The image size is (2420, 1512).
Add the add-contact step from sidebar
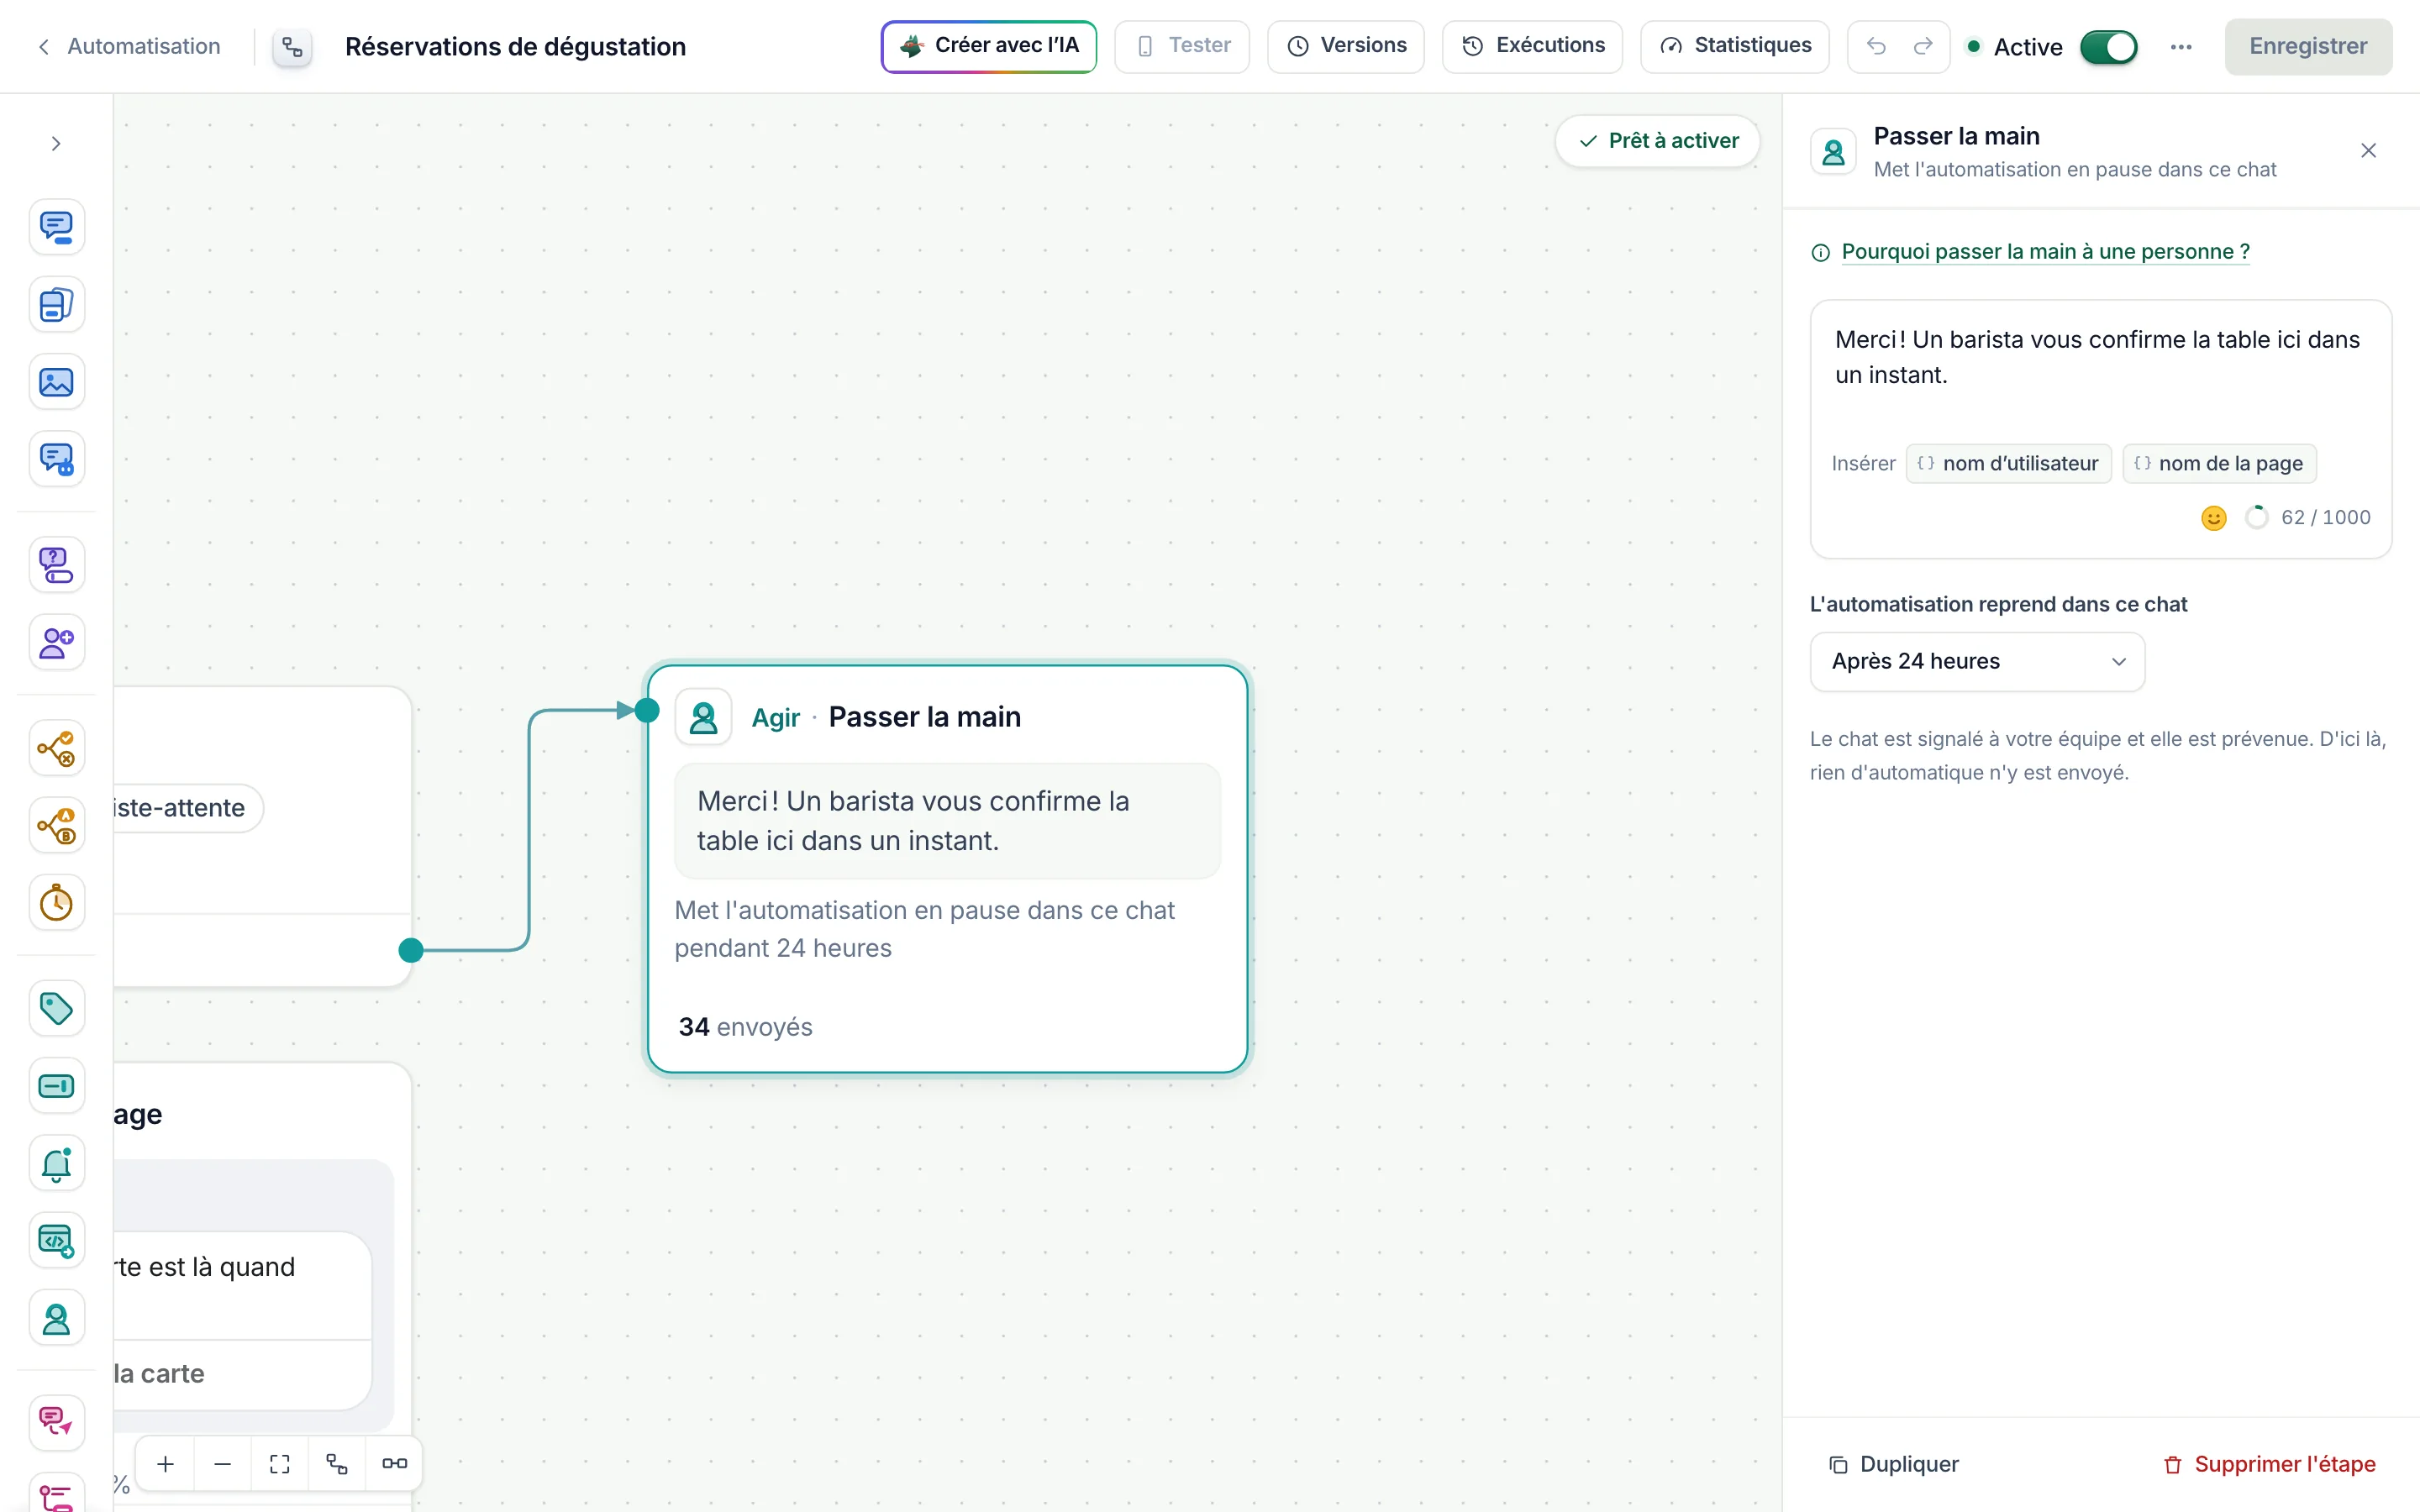(x=56, y=642)
